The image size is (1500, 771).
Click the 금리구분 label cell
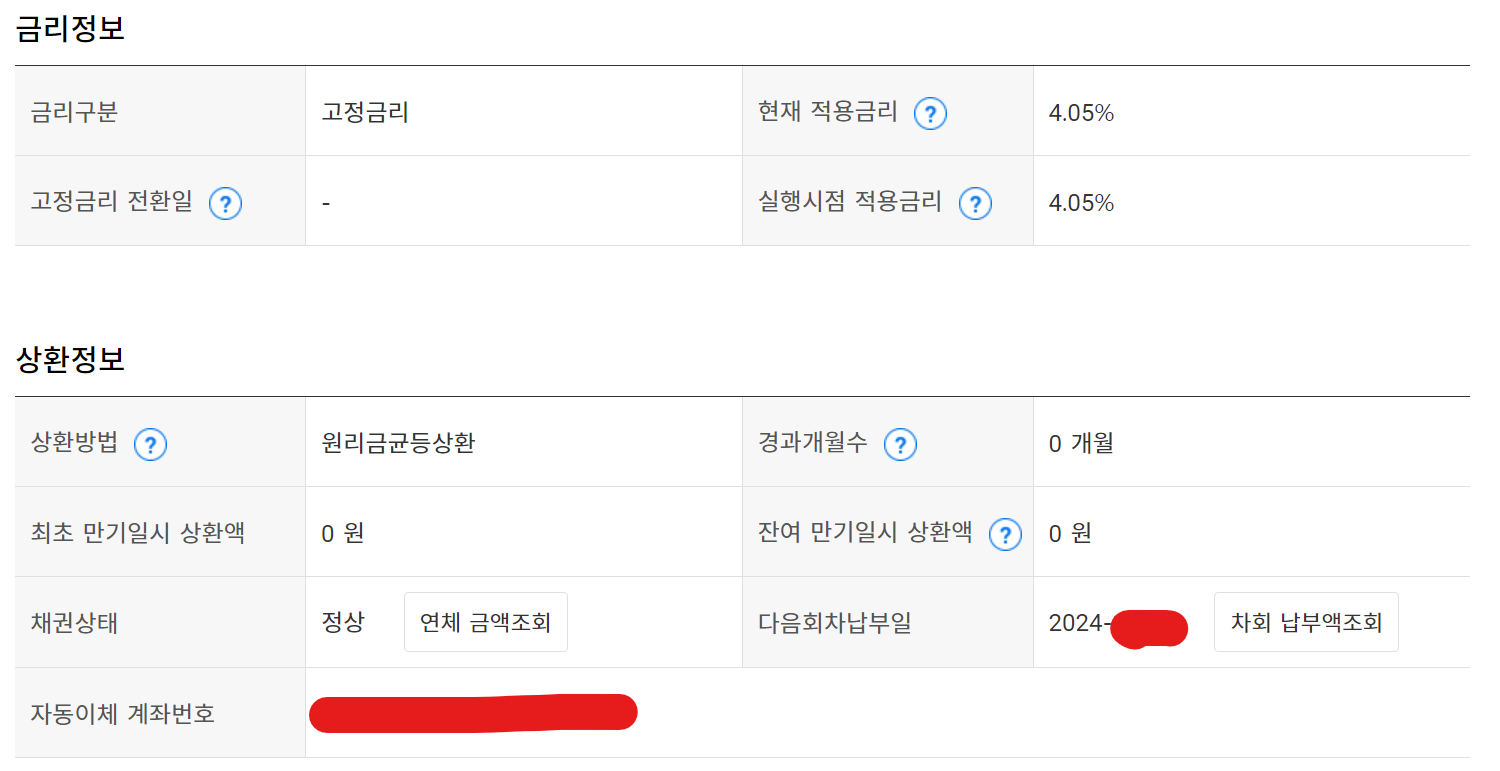click(x=75, y=112)
